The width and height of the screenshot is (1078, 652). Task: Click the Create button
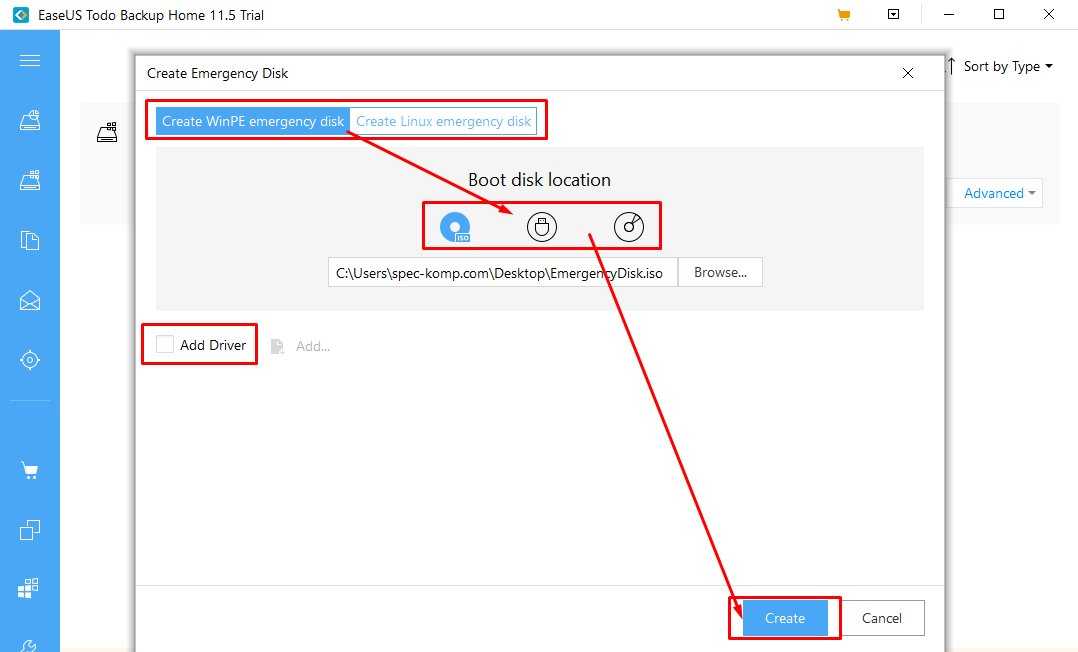(x=785, y=619)
